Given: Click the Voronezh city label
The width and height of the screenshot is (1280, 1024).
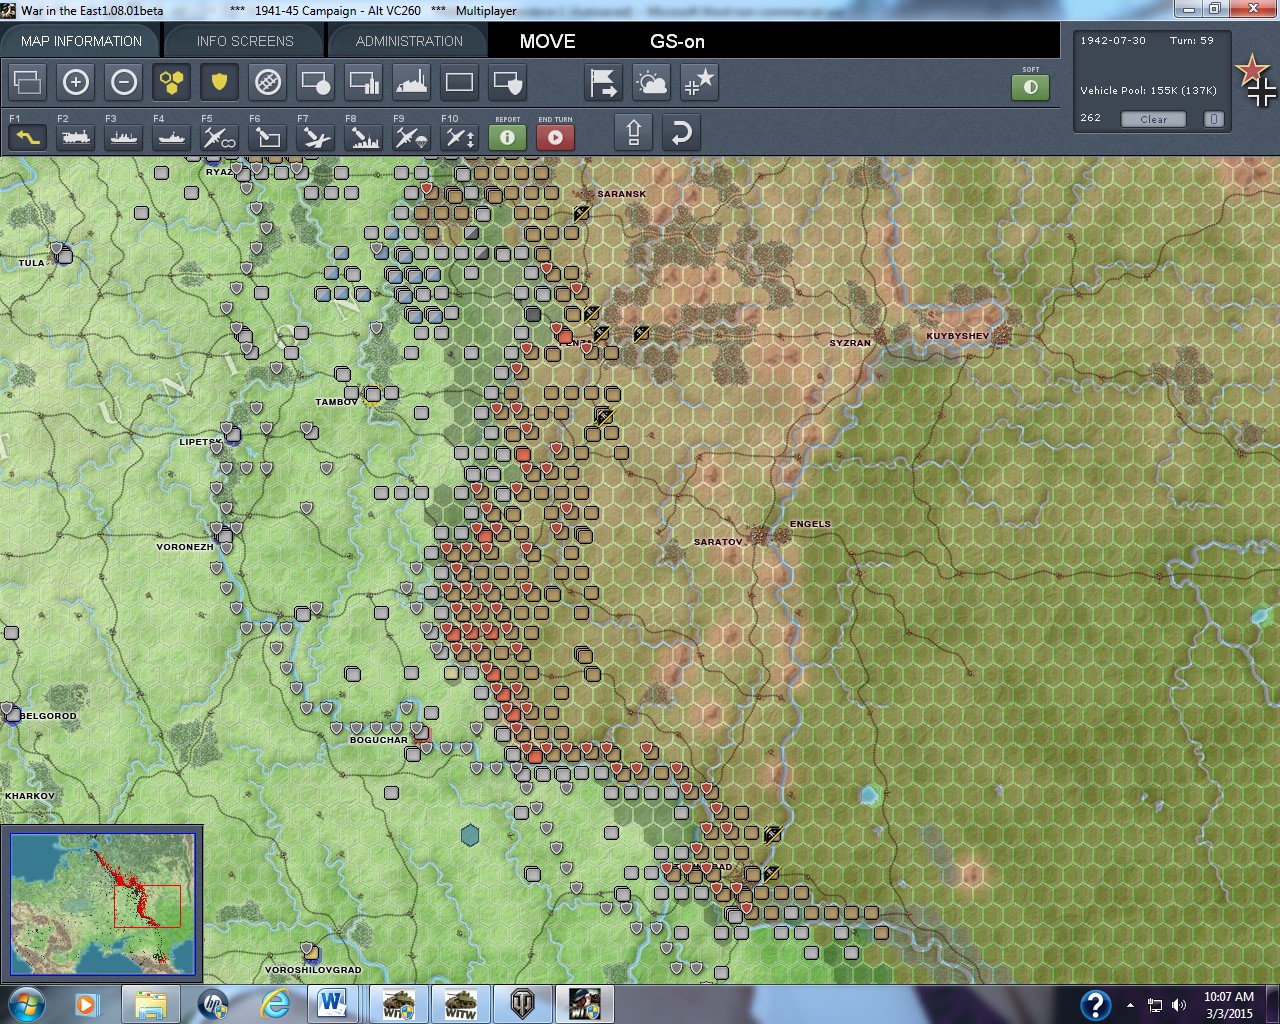Looking at the screenshot, I should 185,547.
